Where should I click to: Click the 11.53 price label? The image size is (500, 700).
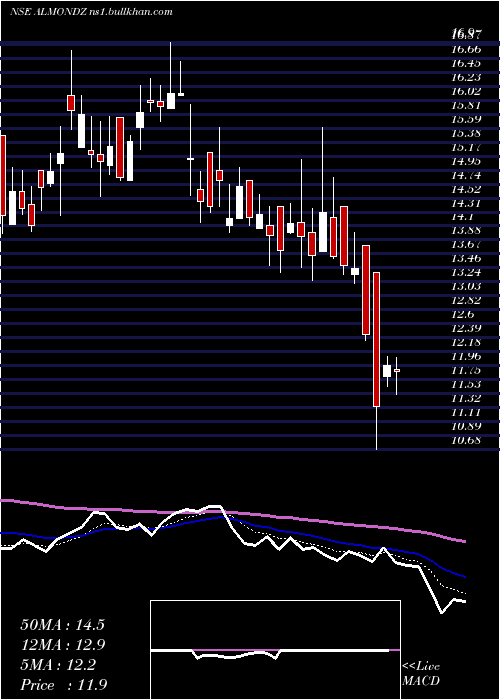466,384
